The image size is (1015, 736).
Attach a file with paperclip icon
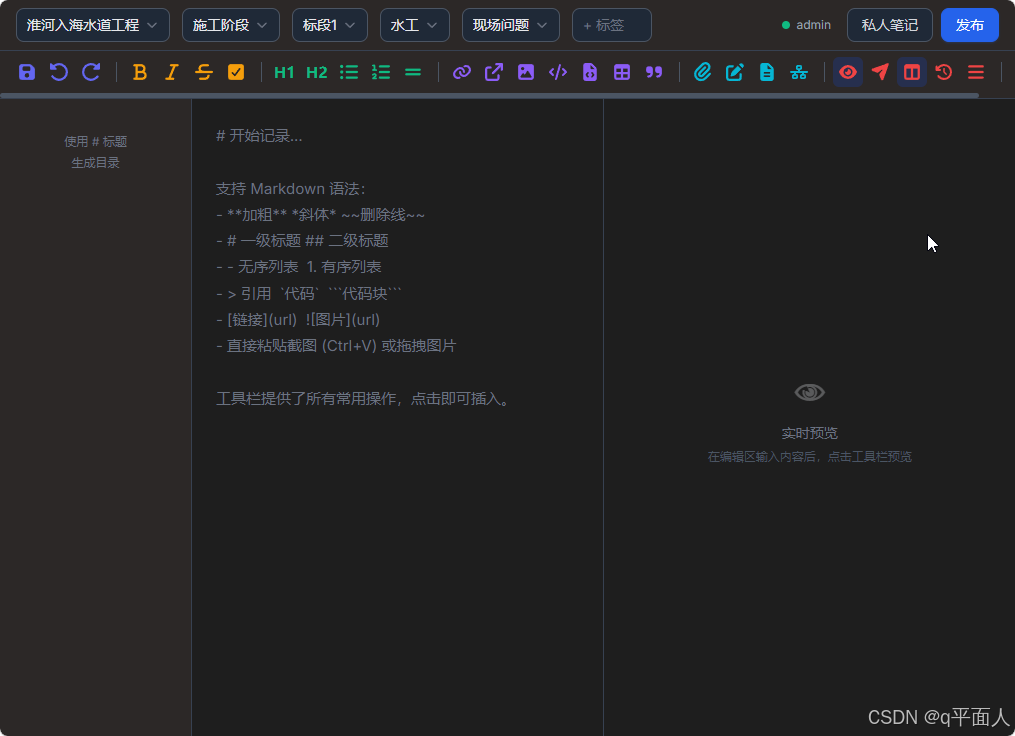(702, 72)
